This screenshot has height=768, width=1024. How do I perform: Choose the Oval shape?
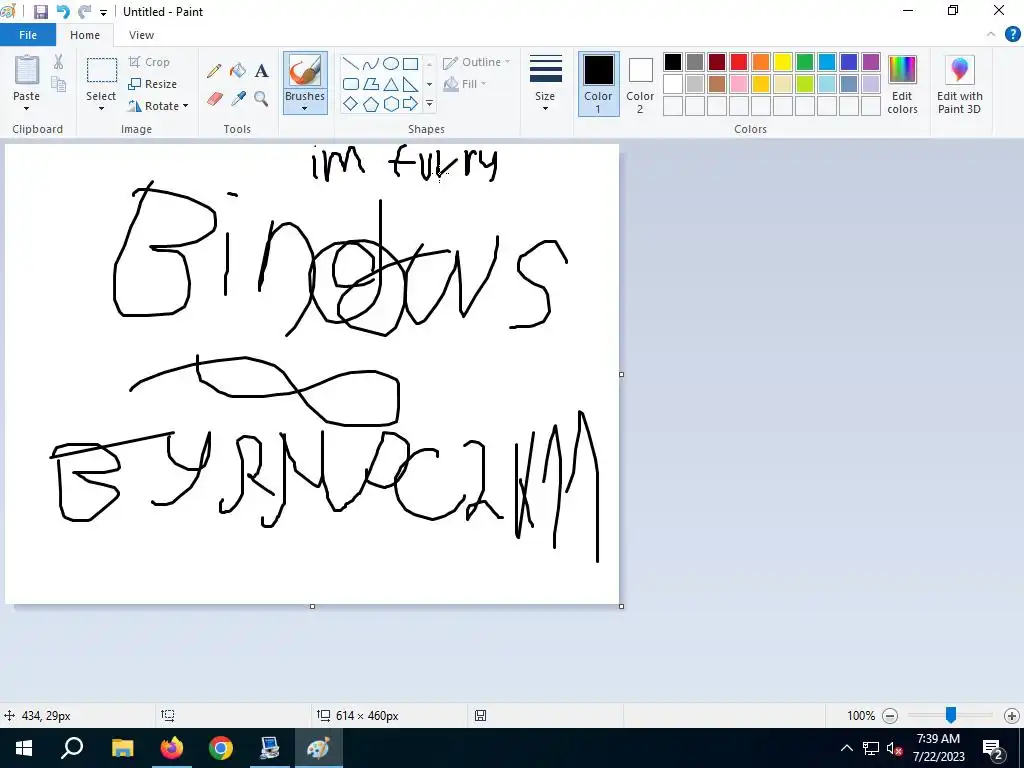point(391,63)
